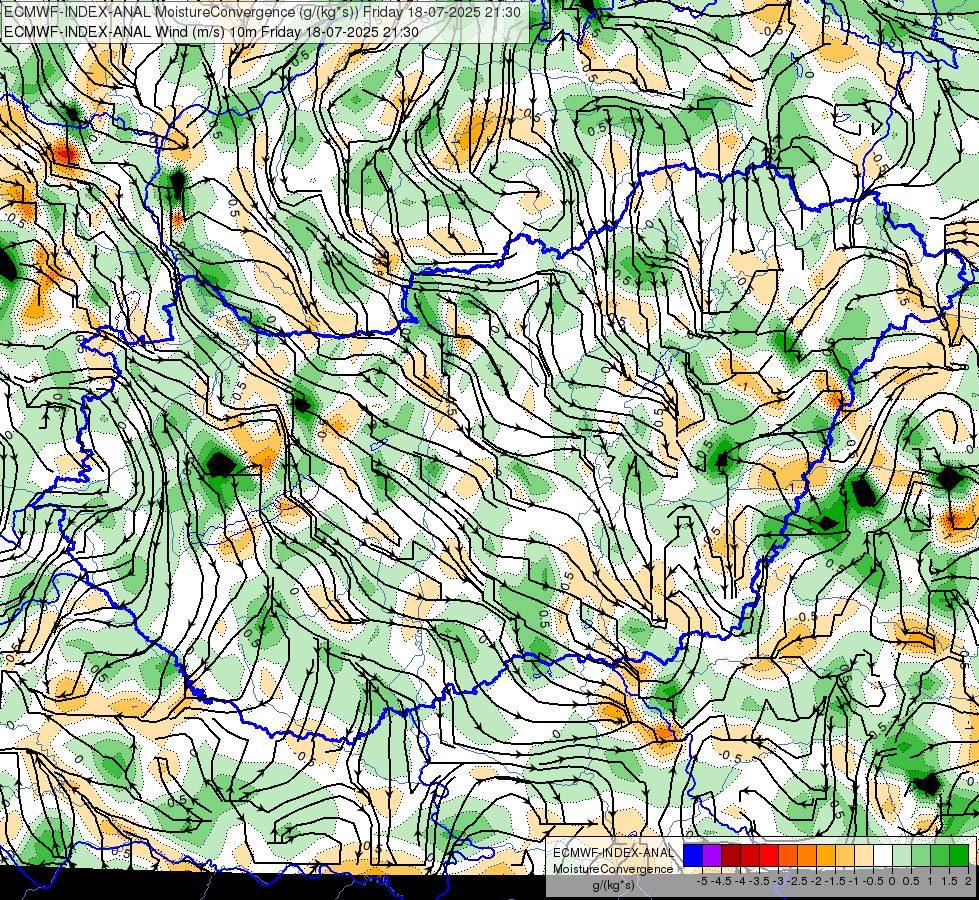The width and height of the screenshot is (979, 900).
Task: Click the legend label MoistureConvergence
Action: tap(613, 869)
